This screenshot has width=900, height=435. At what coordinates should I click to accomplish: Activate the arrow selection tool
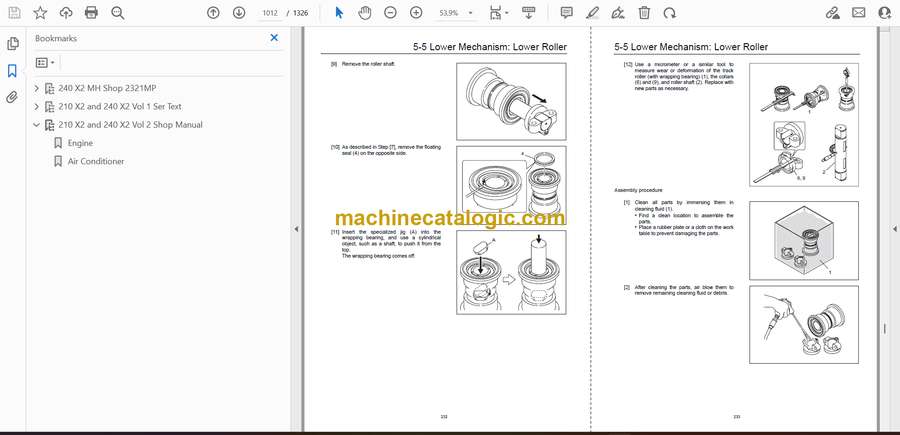click(339, 13)
